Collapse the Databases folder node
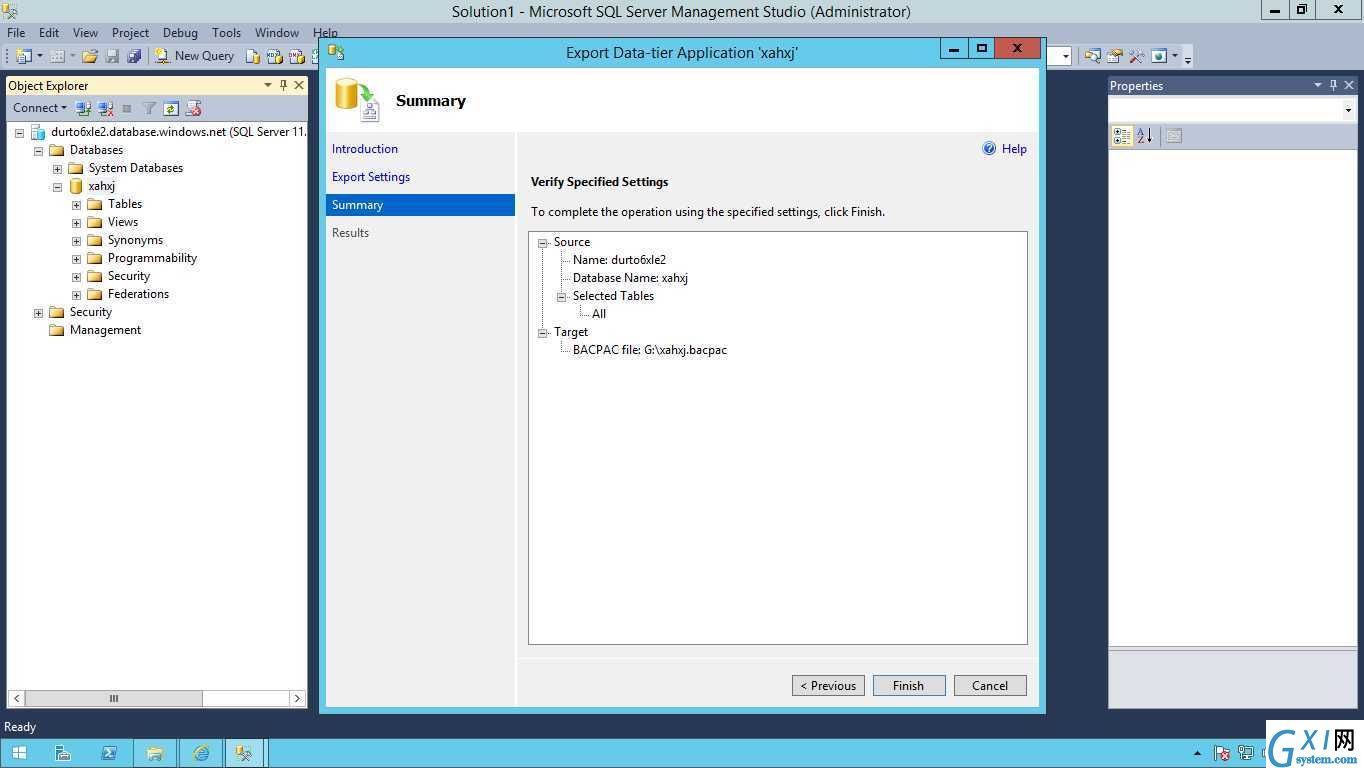Viewport: 1364px width, 768px height. click(x=38, y=150)
